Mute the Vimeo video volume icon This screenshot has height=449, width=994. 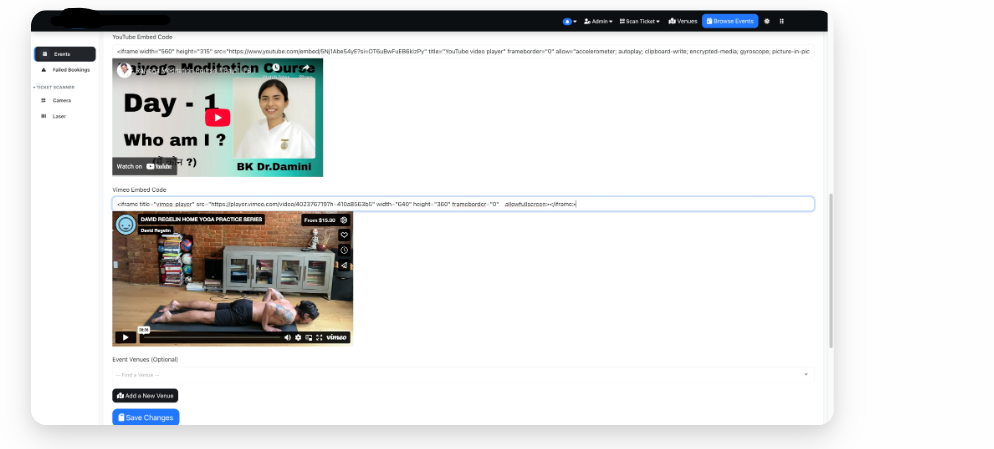click(x=287, y=338)
